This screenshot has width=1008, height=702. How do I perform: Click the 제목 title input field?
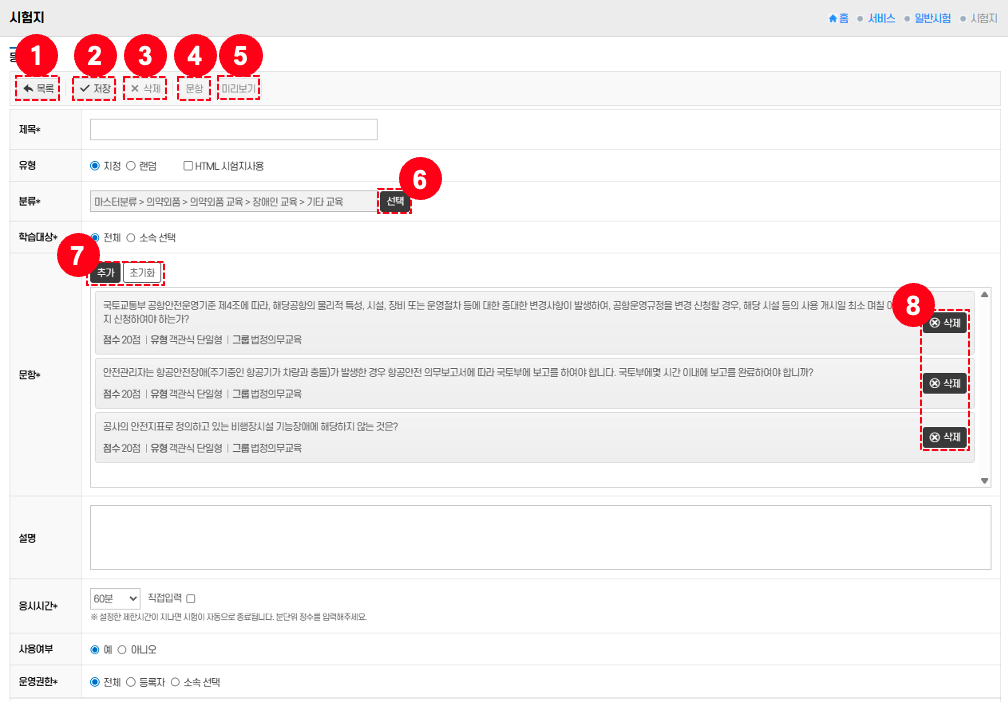coord(233,130)
